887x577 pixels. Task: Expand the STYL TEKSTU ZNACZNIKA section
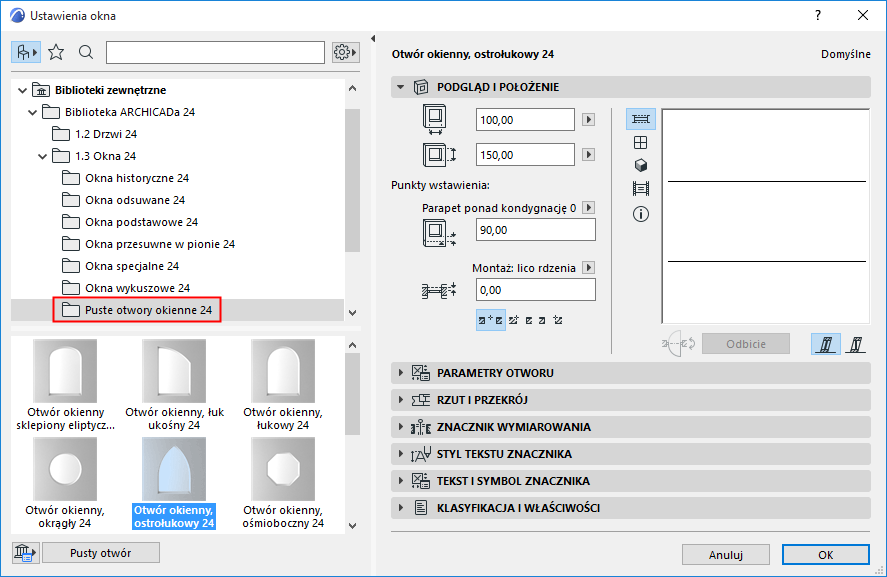click(631, 454)
